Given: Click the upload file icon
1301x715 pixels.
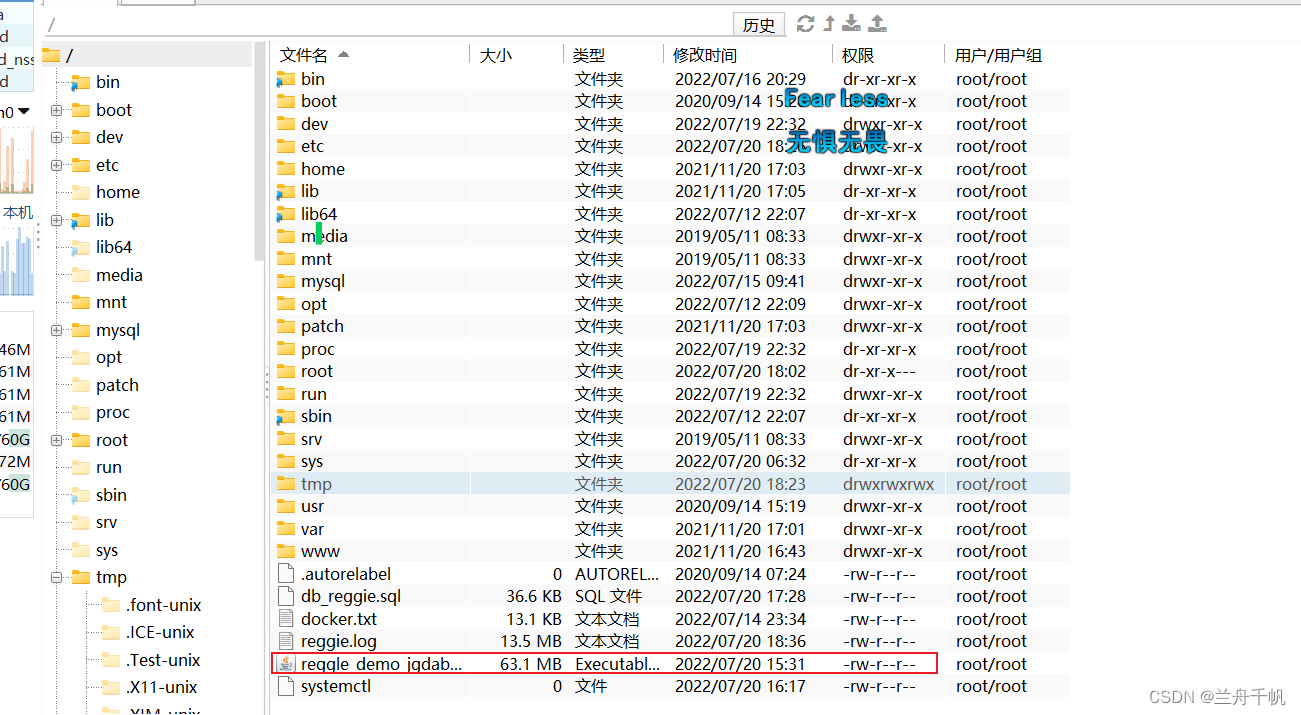Looking at the screenshot, I should pos(877,24).
